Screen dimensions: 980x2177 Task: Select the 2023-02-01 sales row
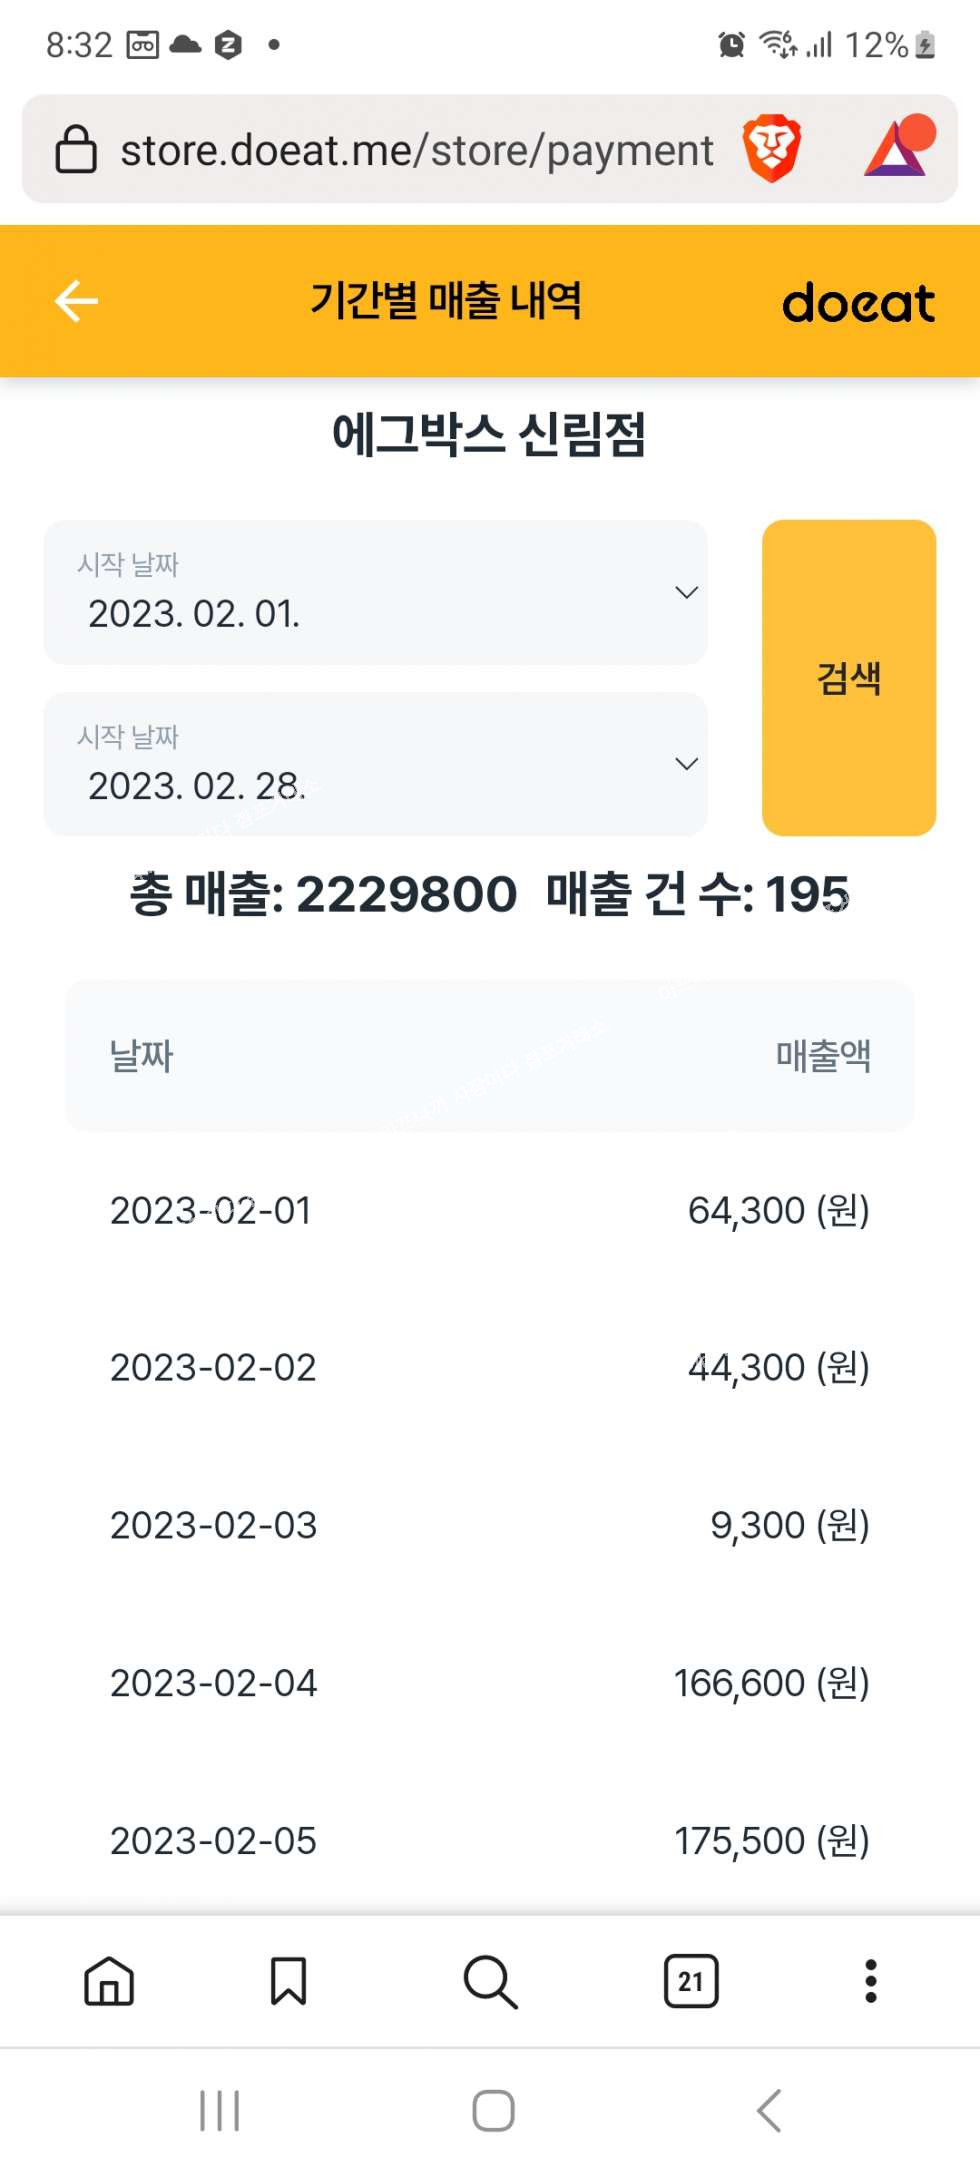490,1210
